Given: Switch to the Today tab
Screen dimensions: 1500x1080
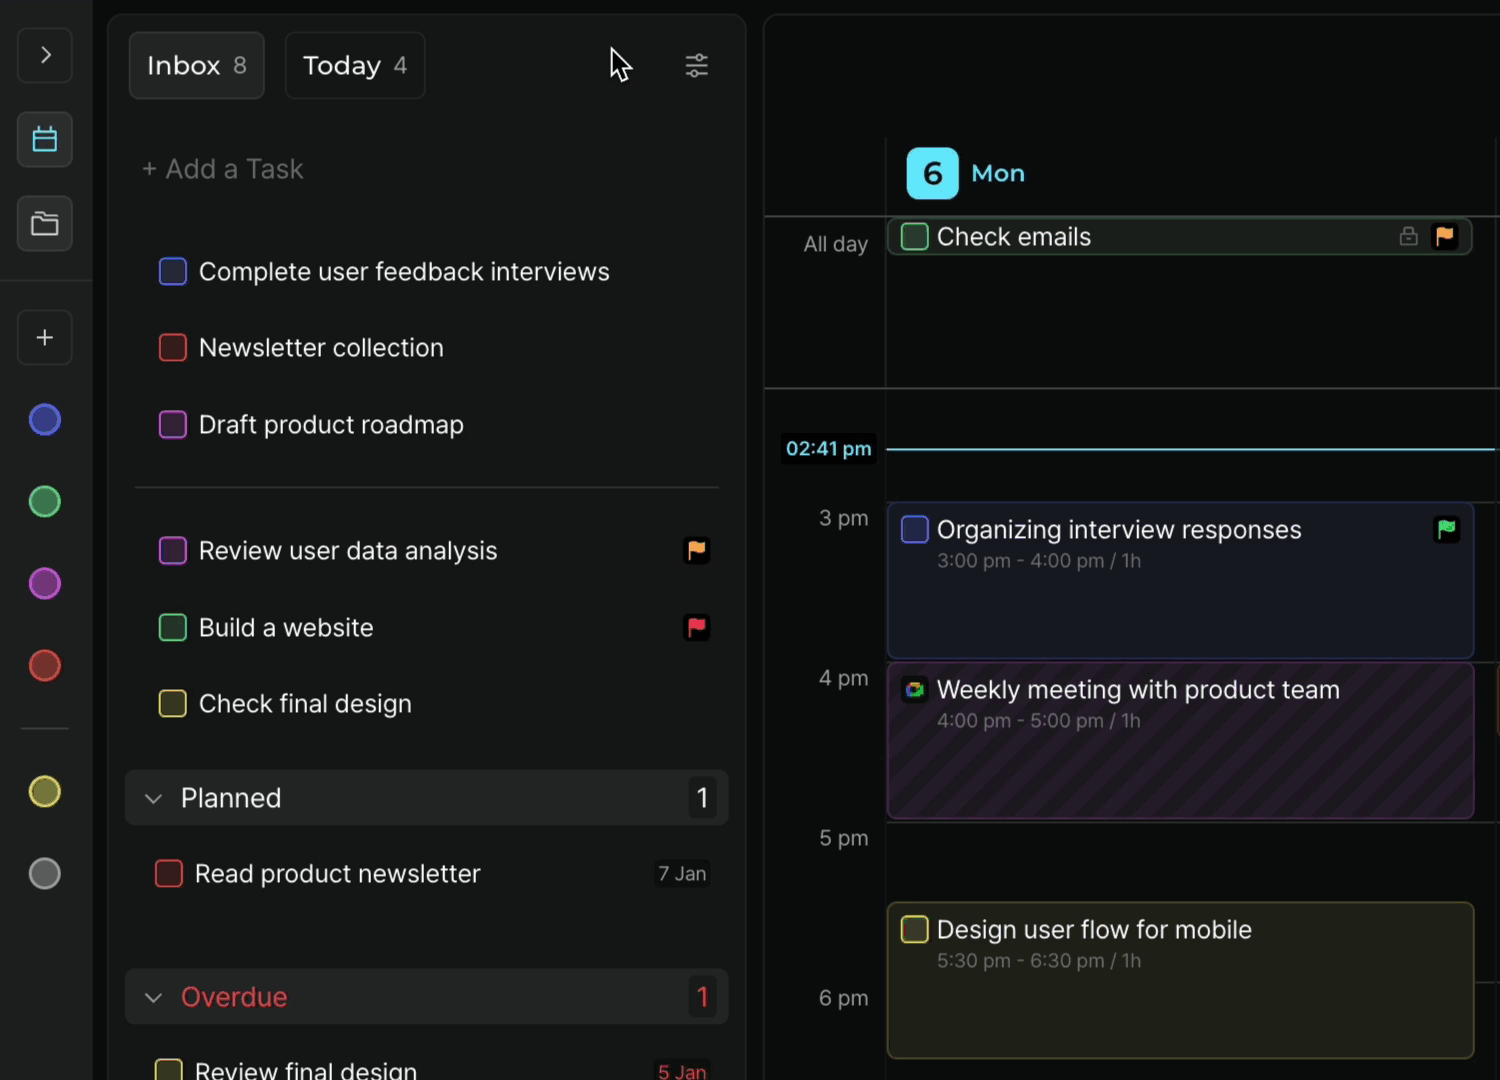Looking at the screenshot, I should pyautogui.click(x=354, y=66).
